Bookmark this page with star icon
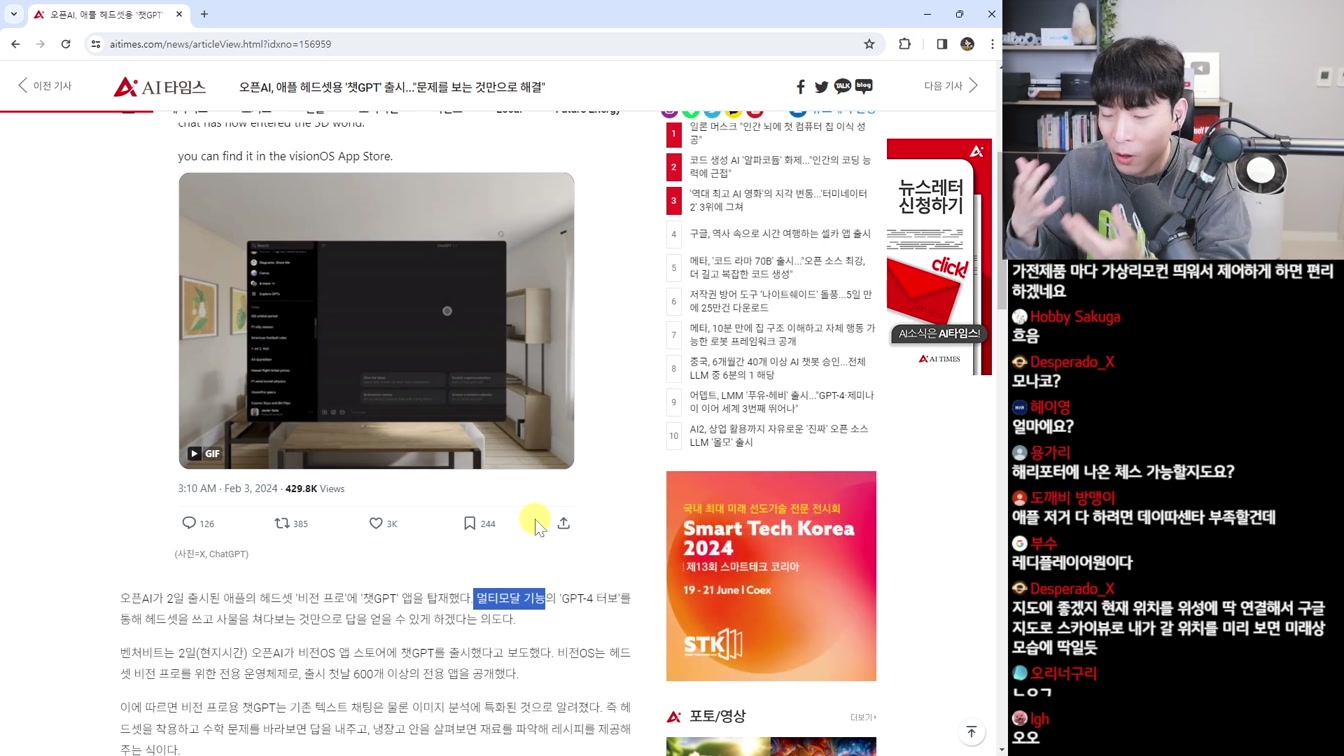Screen dimensions: 1344x756 coord(869,44)
